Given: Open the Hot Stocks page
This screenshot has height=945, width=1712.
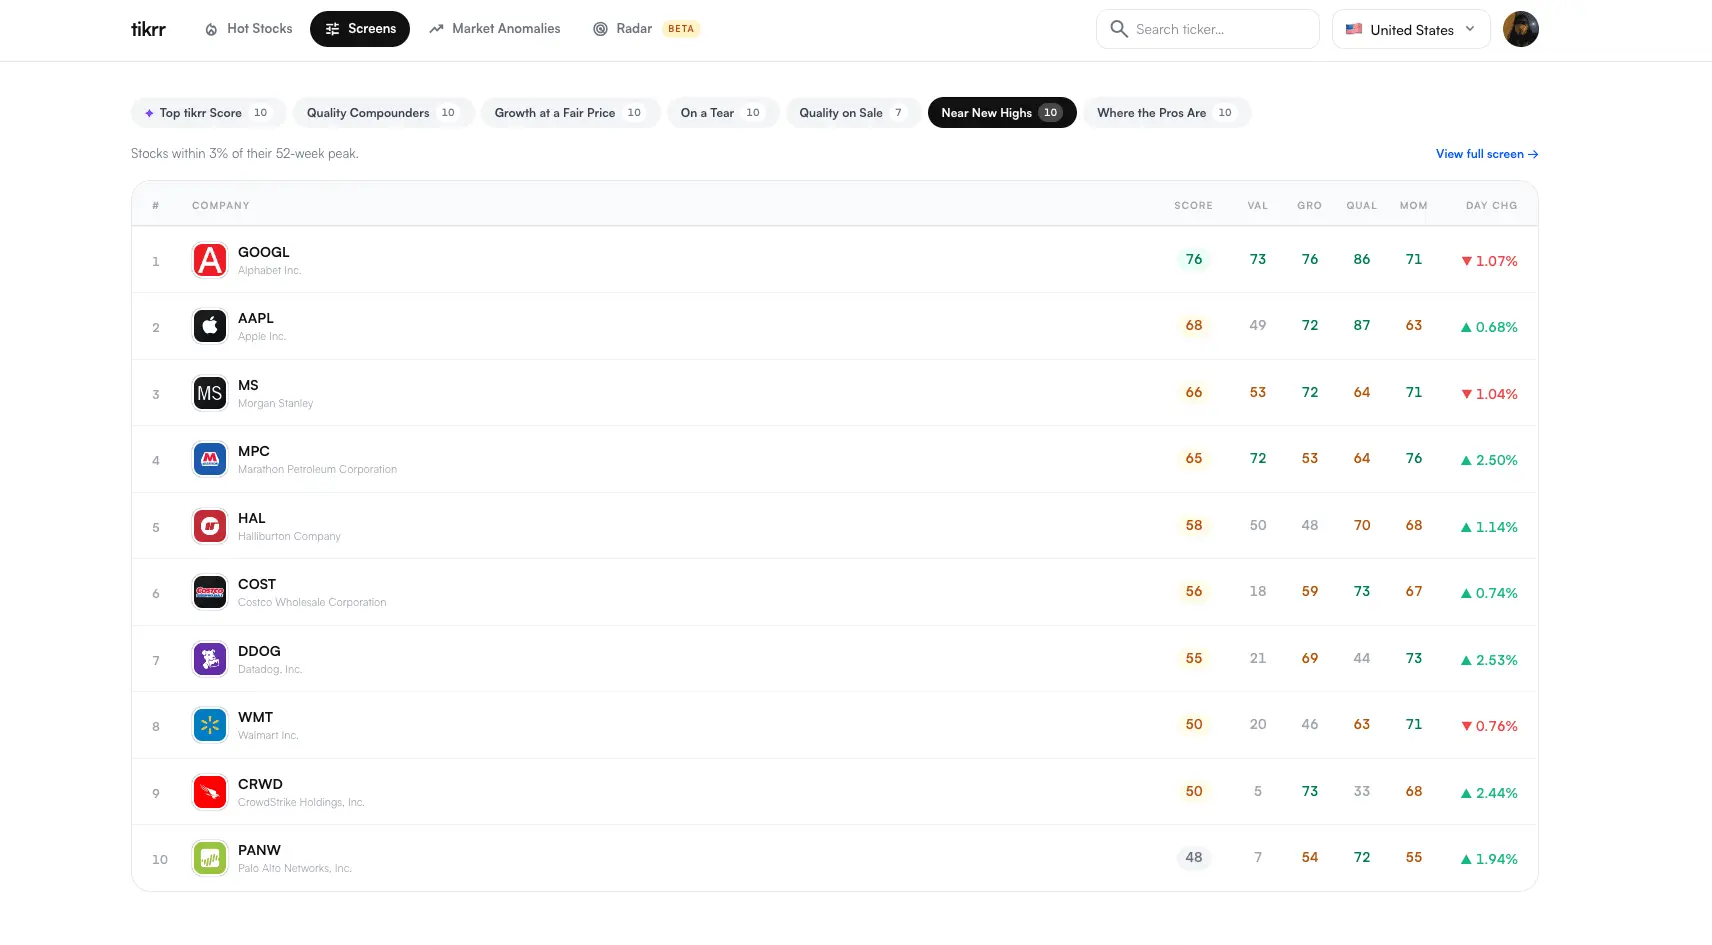Looking at the screenshot, I should [249, 29].
